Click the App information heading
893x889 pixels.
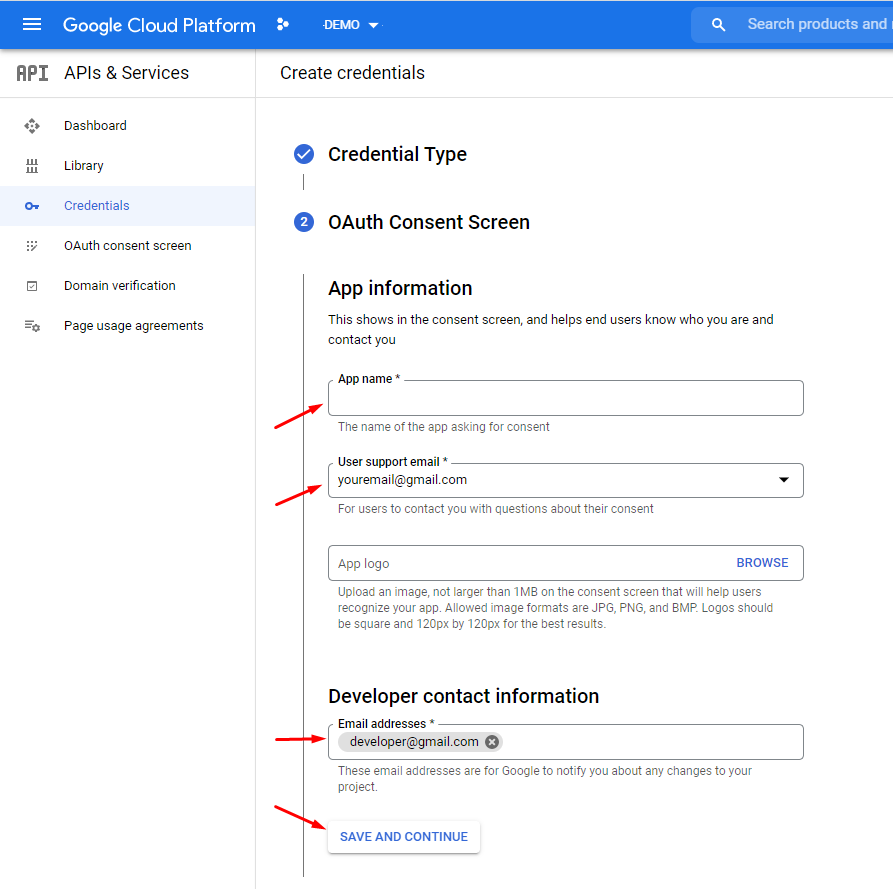pyautogui.click(x=400, y=288)
